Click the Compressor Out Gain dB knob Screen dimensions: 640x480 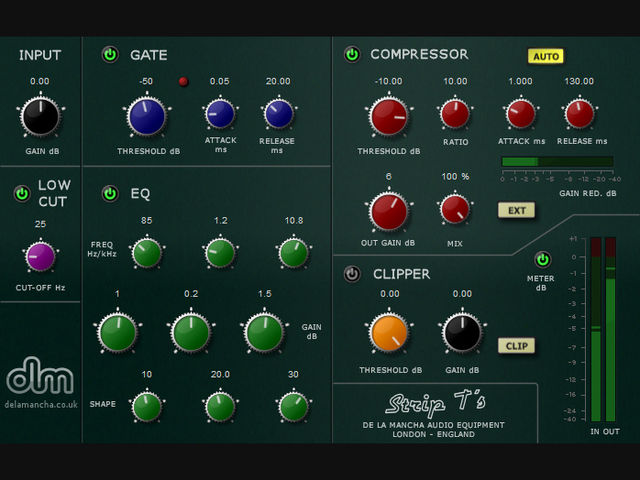389,211
